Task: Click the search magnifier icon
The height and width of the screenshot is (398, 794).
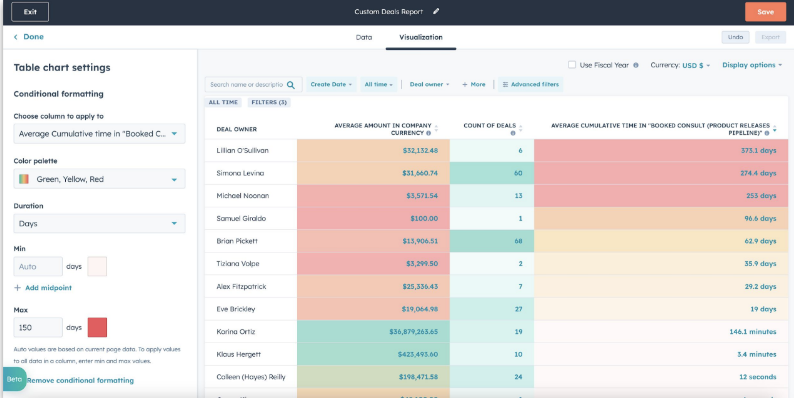Action: [x=291, y=85]
